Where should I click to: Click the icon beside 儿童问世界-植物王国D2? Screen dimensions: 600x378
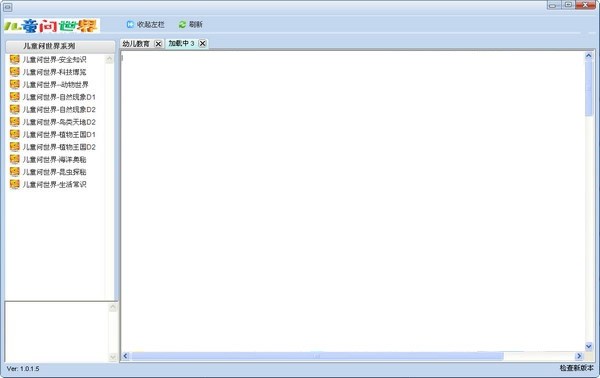15,147
